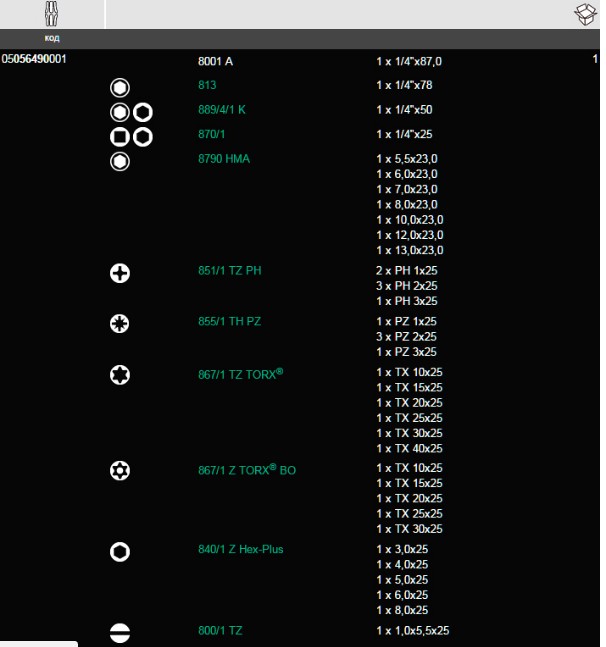Click the hex icon beside 840/1 Z Hex-Plus
This screenshot has height=647, width=606.
[x=120, y=552]
